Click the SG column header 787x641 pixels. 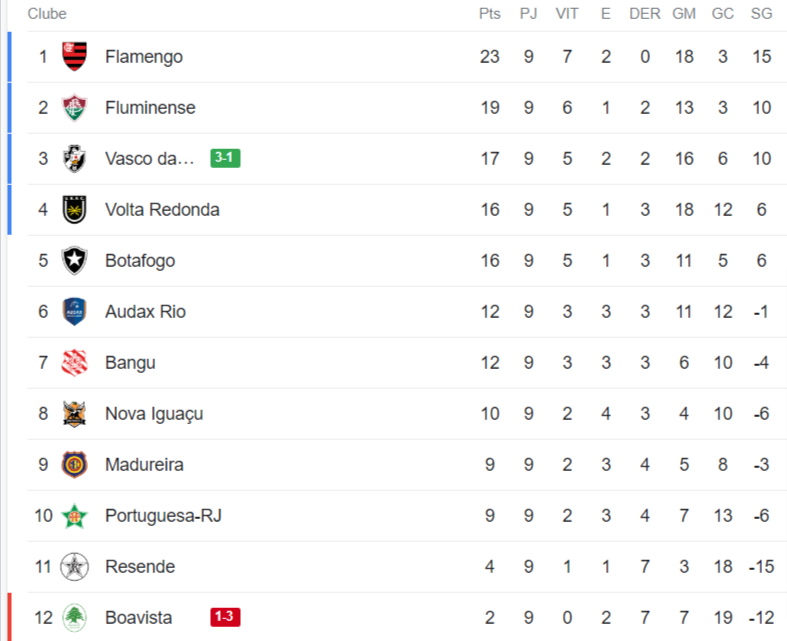(761, 14)
